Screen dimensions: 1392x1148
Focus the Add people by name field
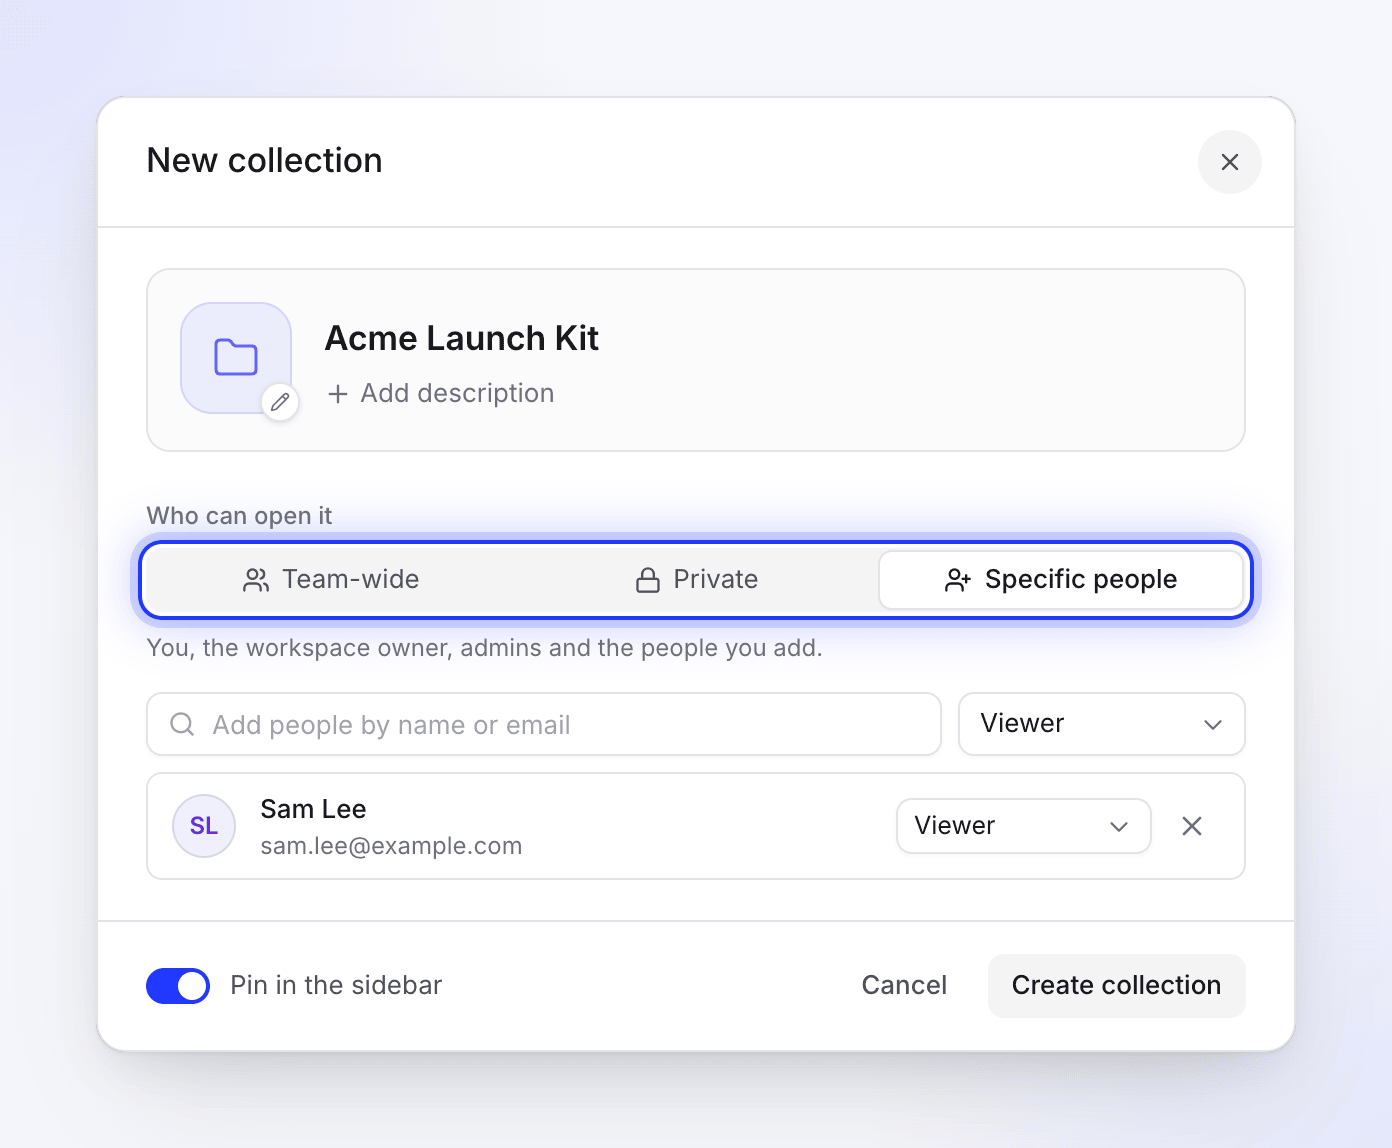[x=544, y=724]
